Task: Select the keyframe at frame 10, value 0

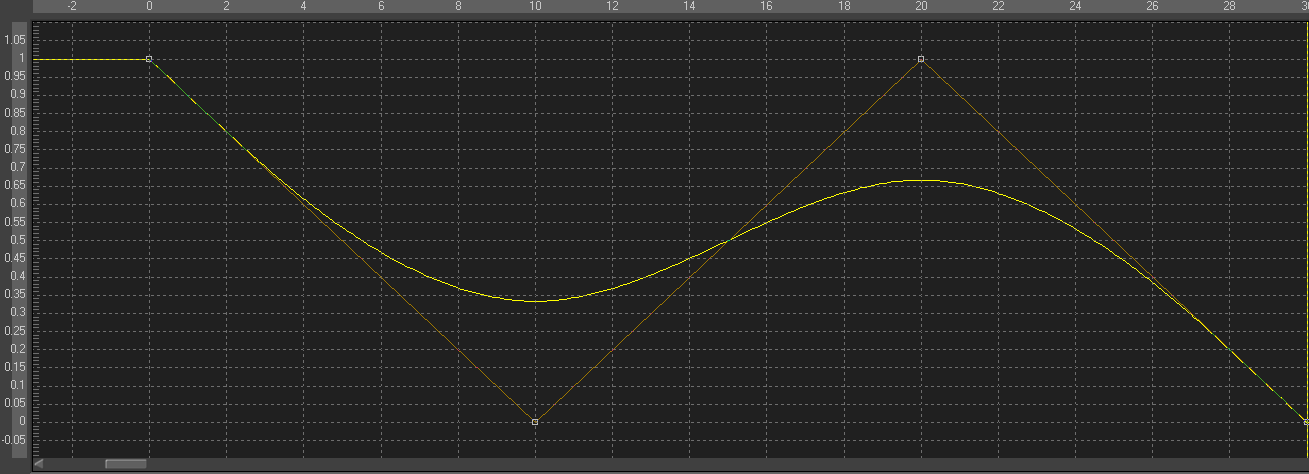Action: coord(535,422)
